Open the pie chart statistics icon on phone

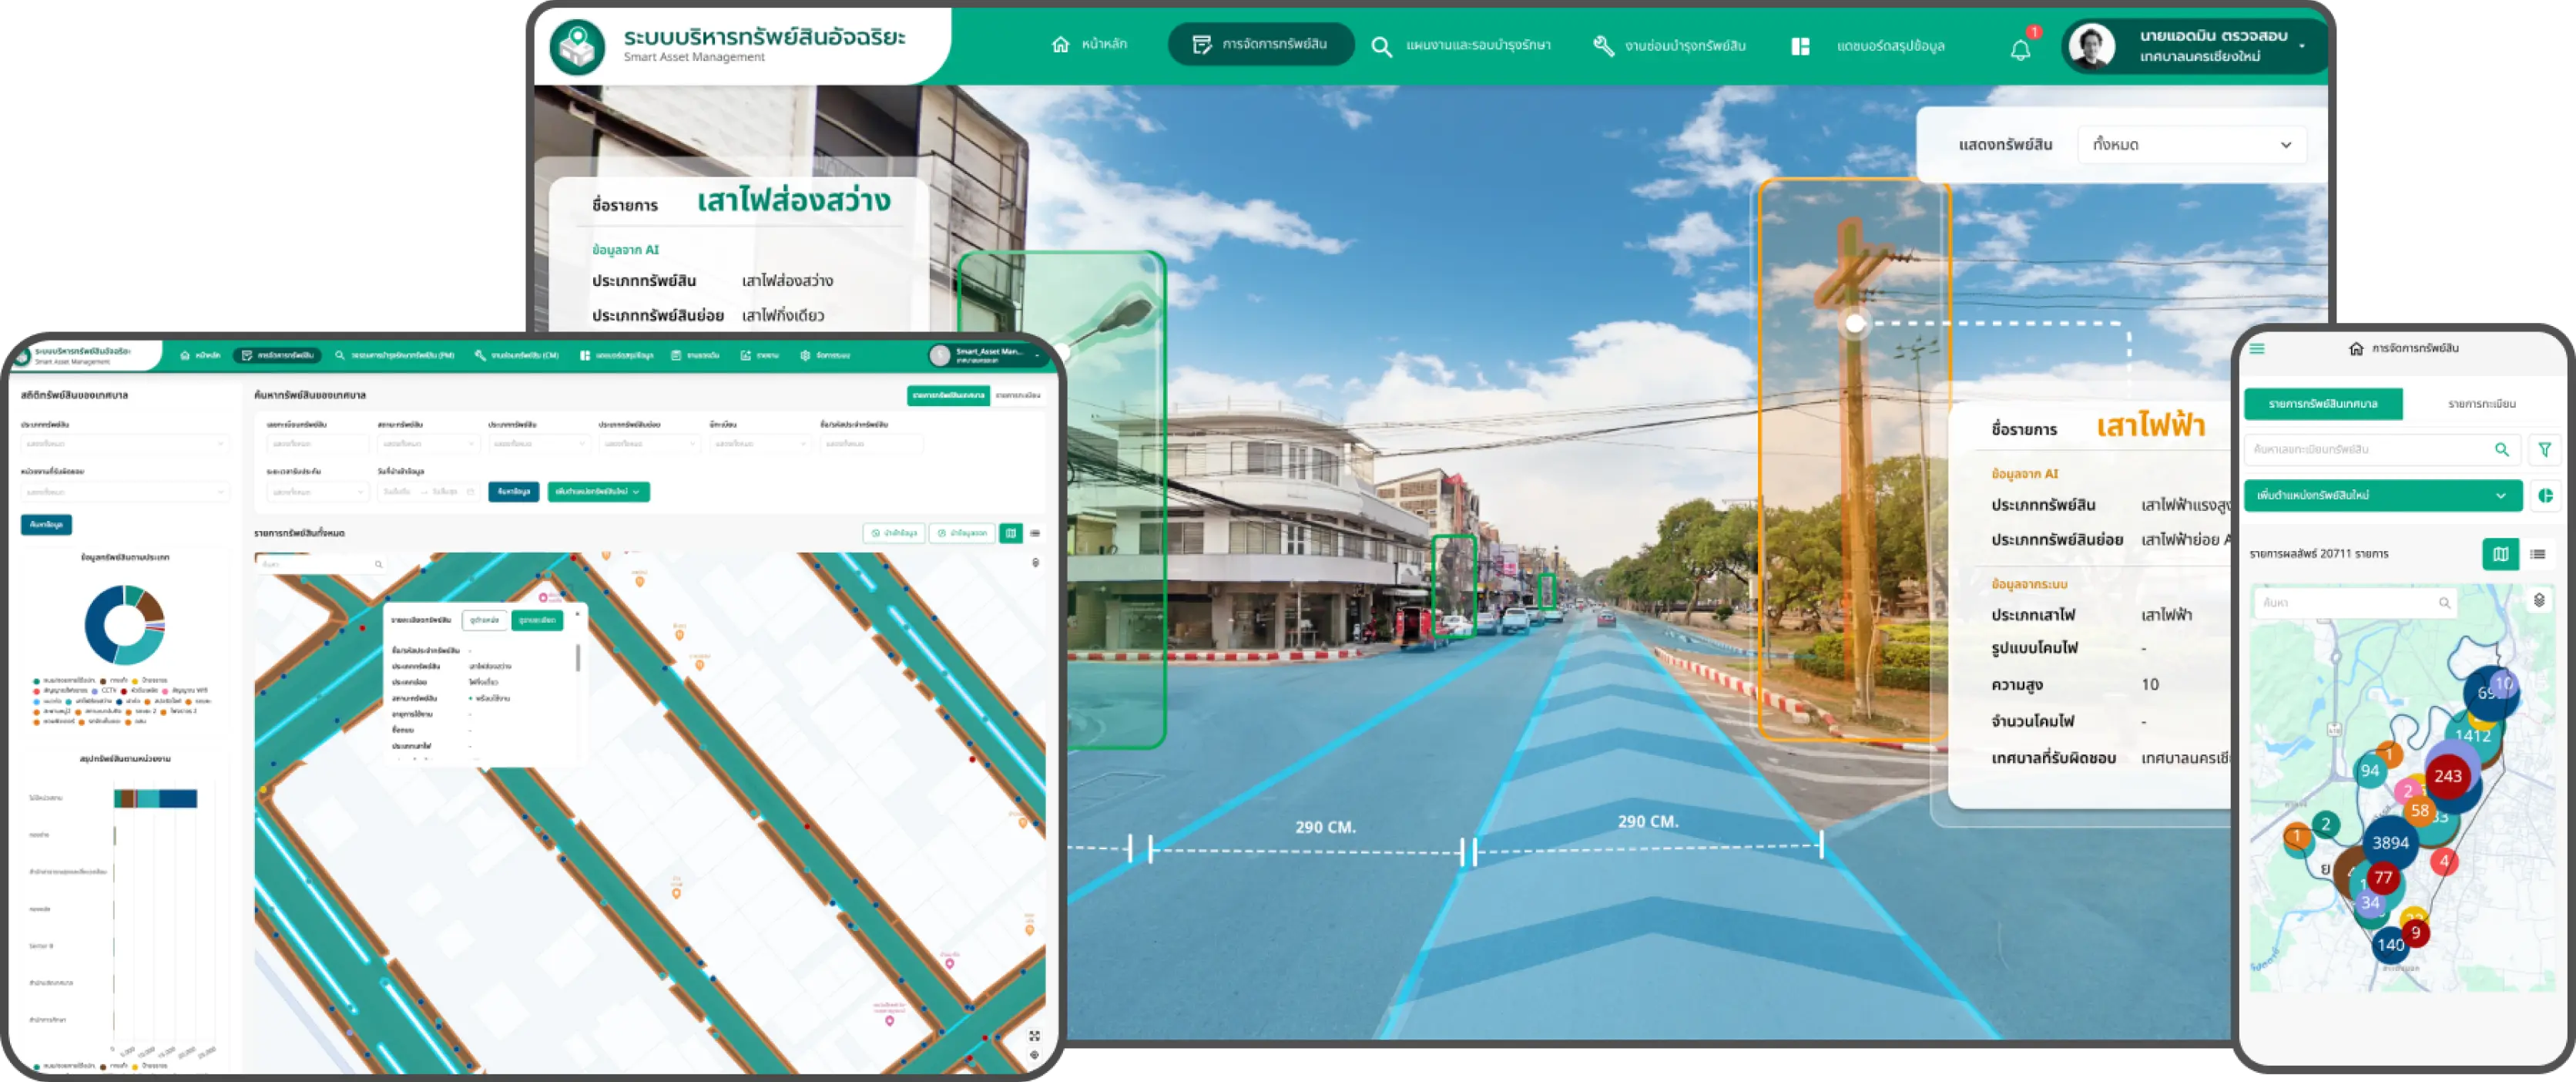click(x=2545, y=496)
